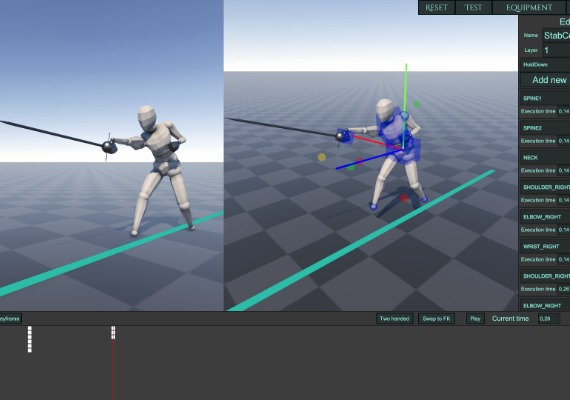This screenshot has height=400, width=570.
Task: Select the first keyframe column on timeline
Action: pos(30,339)
